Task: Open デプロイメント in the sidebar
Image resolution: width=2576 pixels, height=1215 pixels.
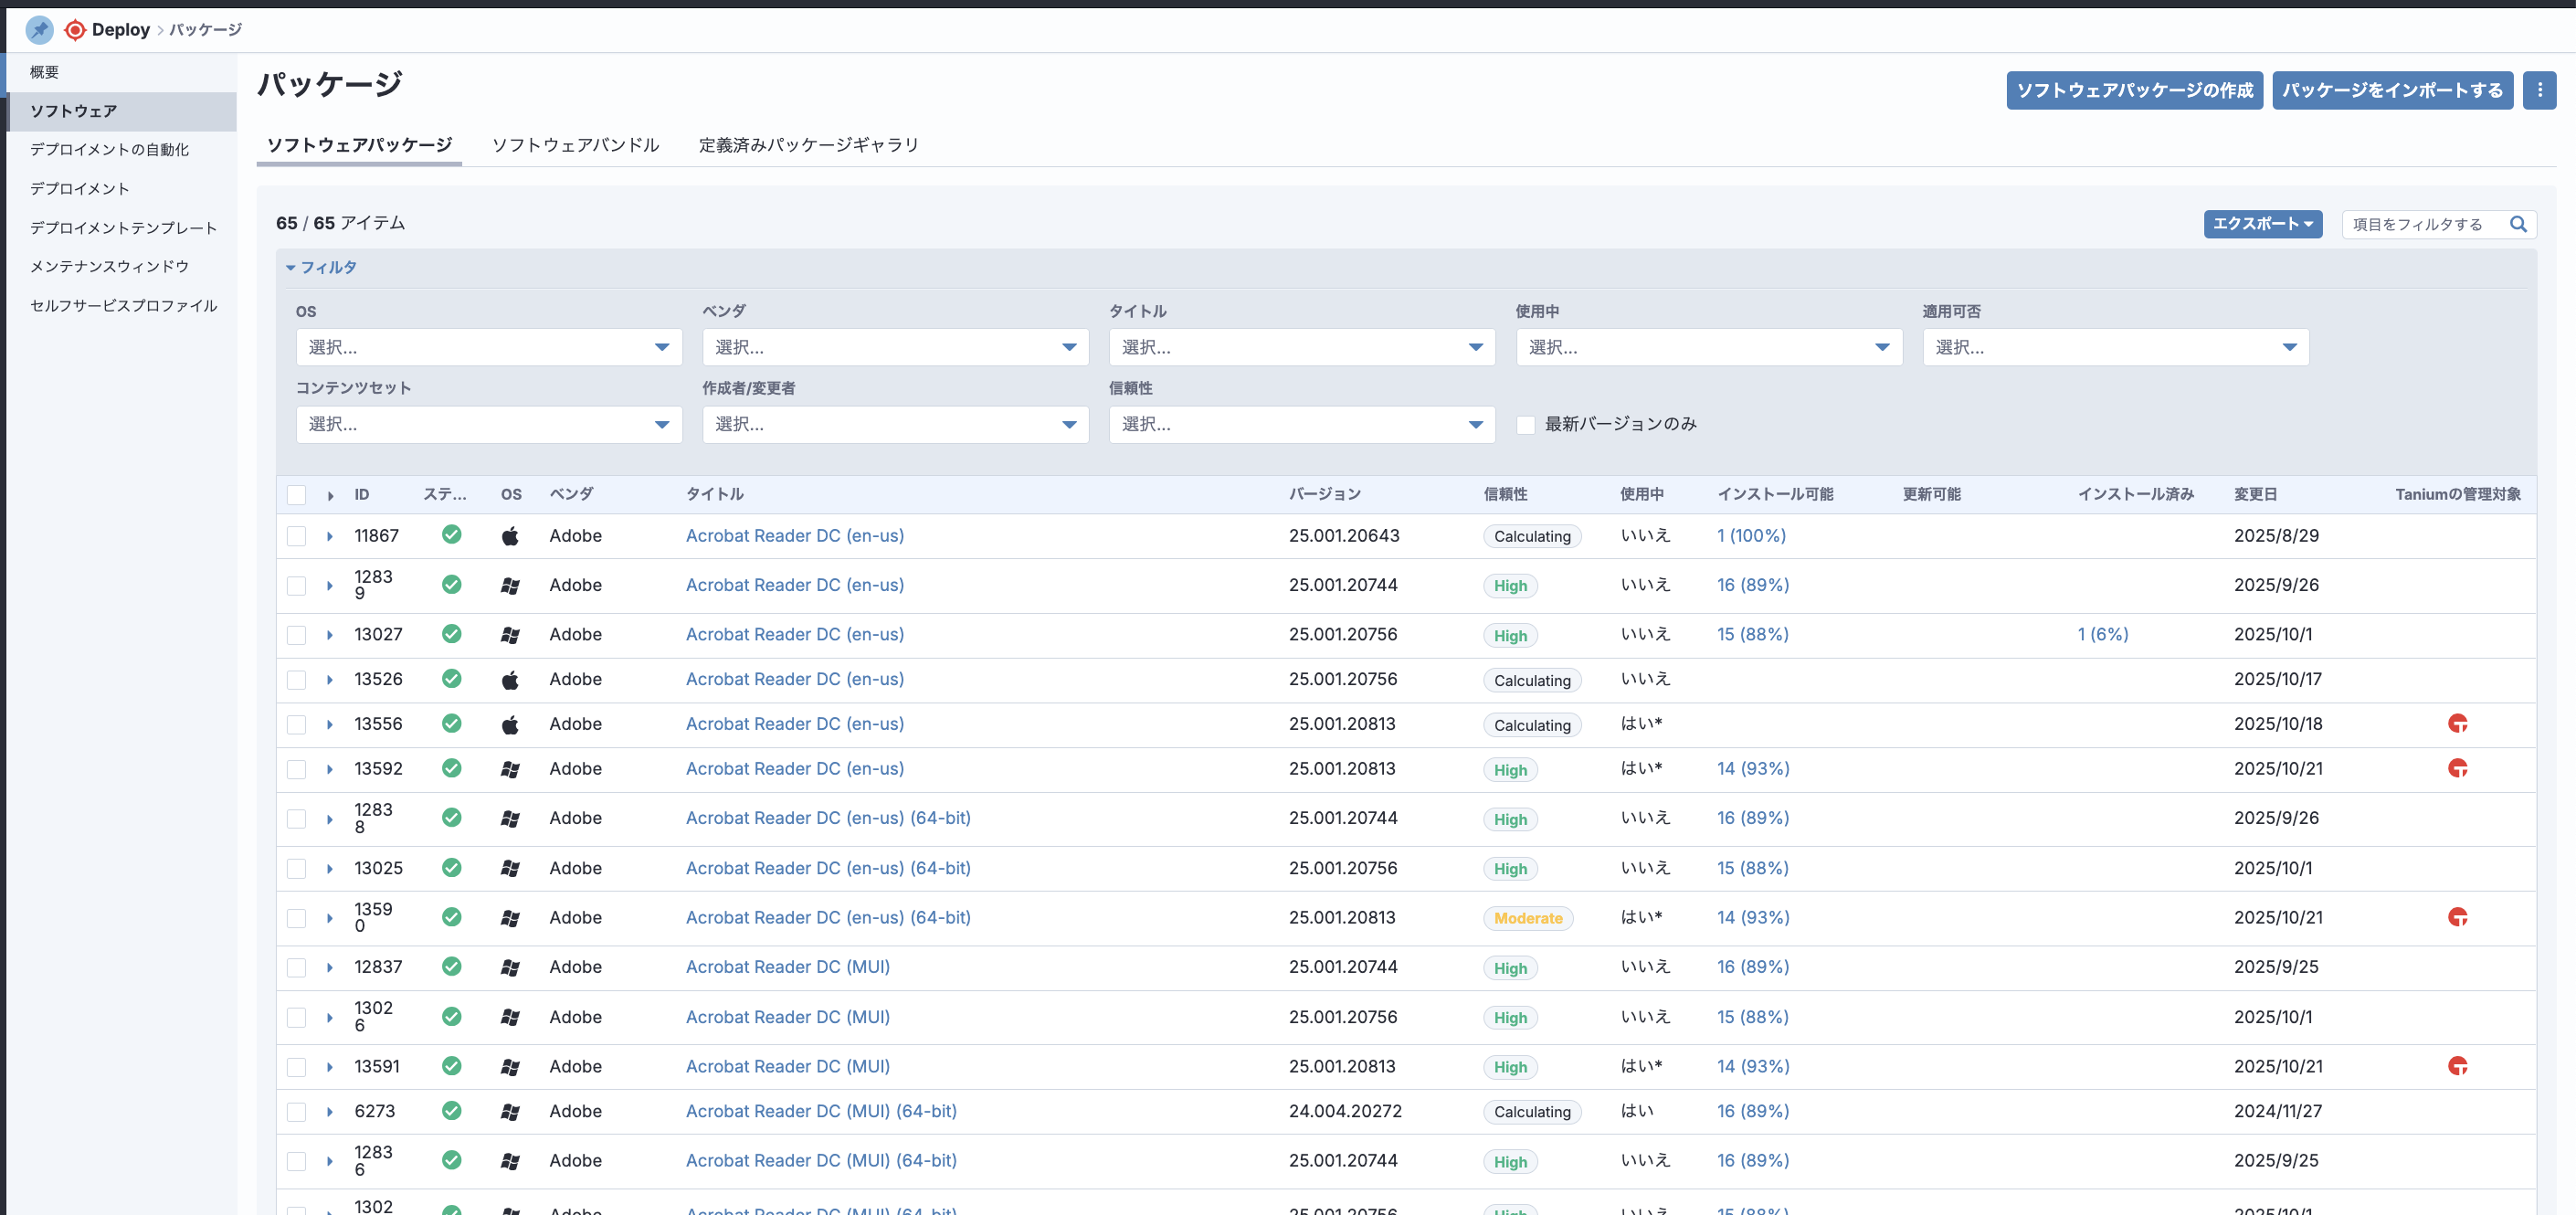Action: (80, 188)
